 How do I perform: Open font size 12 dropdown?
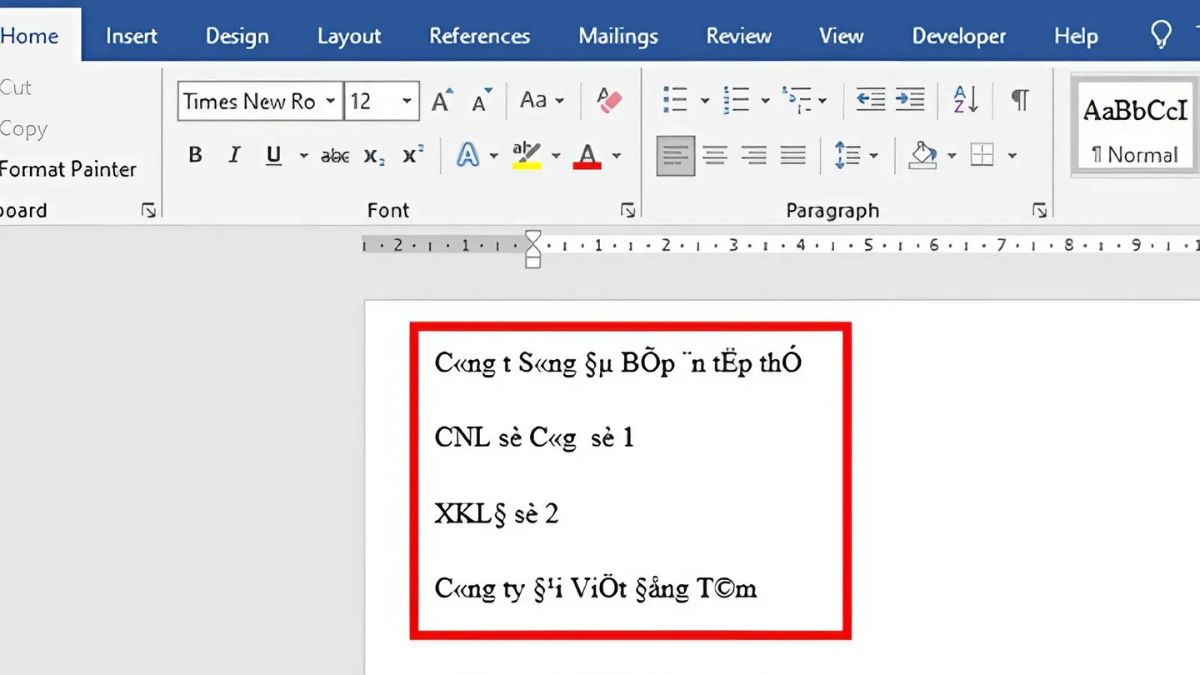pos(407,101)
